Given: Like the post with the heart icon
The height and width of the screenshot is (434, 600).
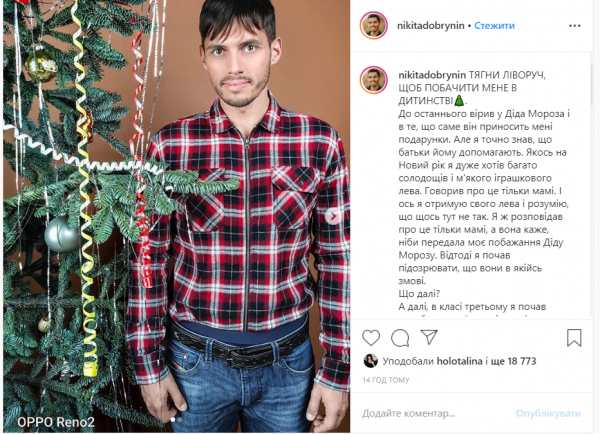Looking at the screenshot, I should tap(371, 338).
